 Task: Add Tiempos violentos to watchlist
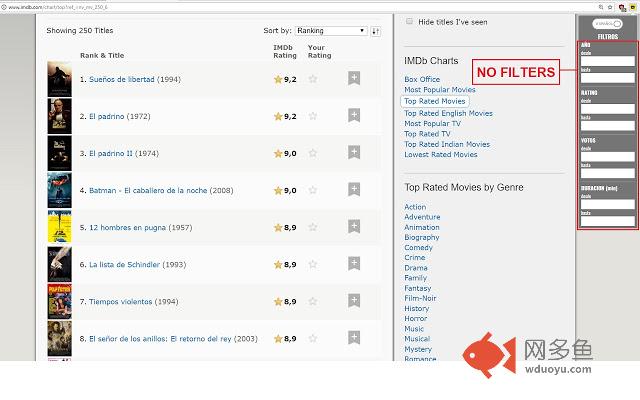354,301
